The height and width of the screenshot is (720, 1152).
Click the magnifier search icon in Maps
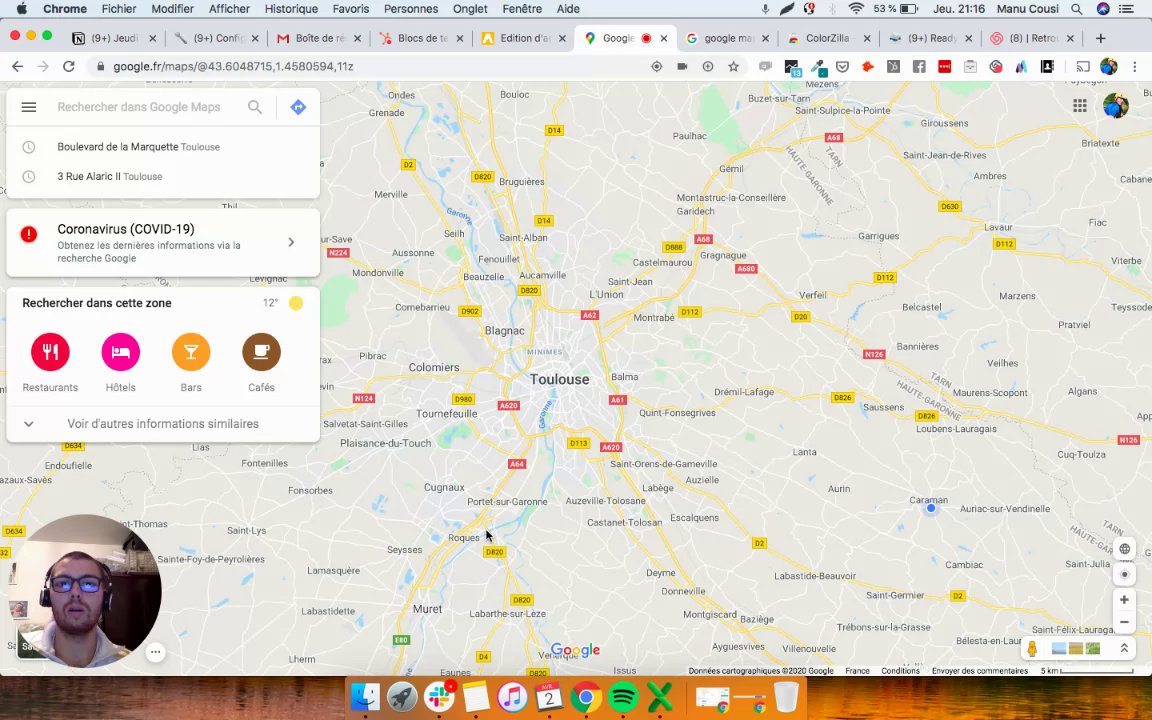255,107
